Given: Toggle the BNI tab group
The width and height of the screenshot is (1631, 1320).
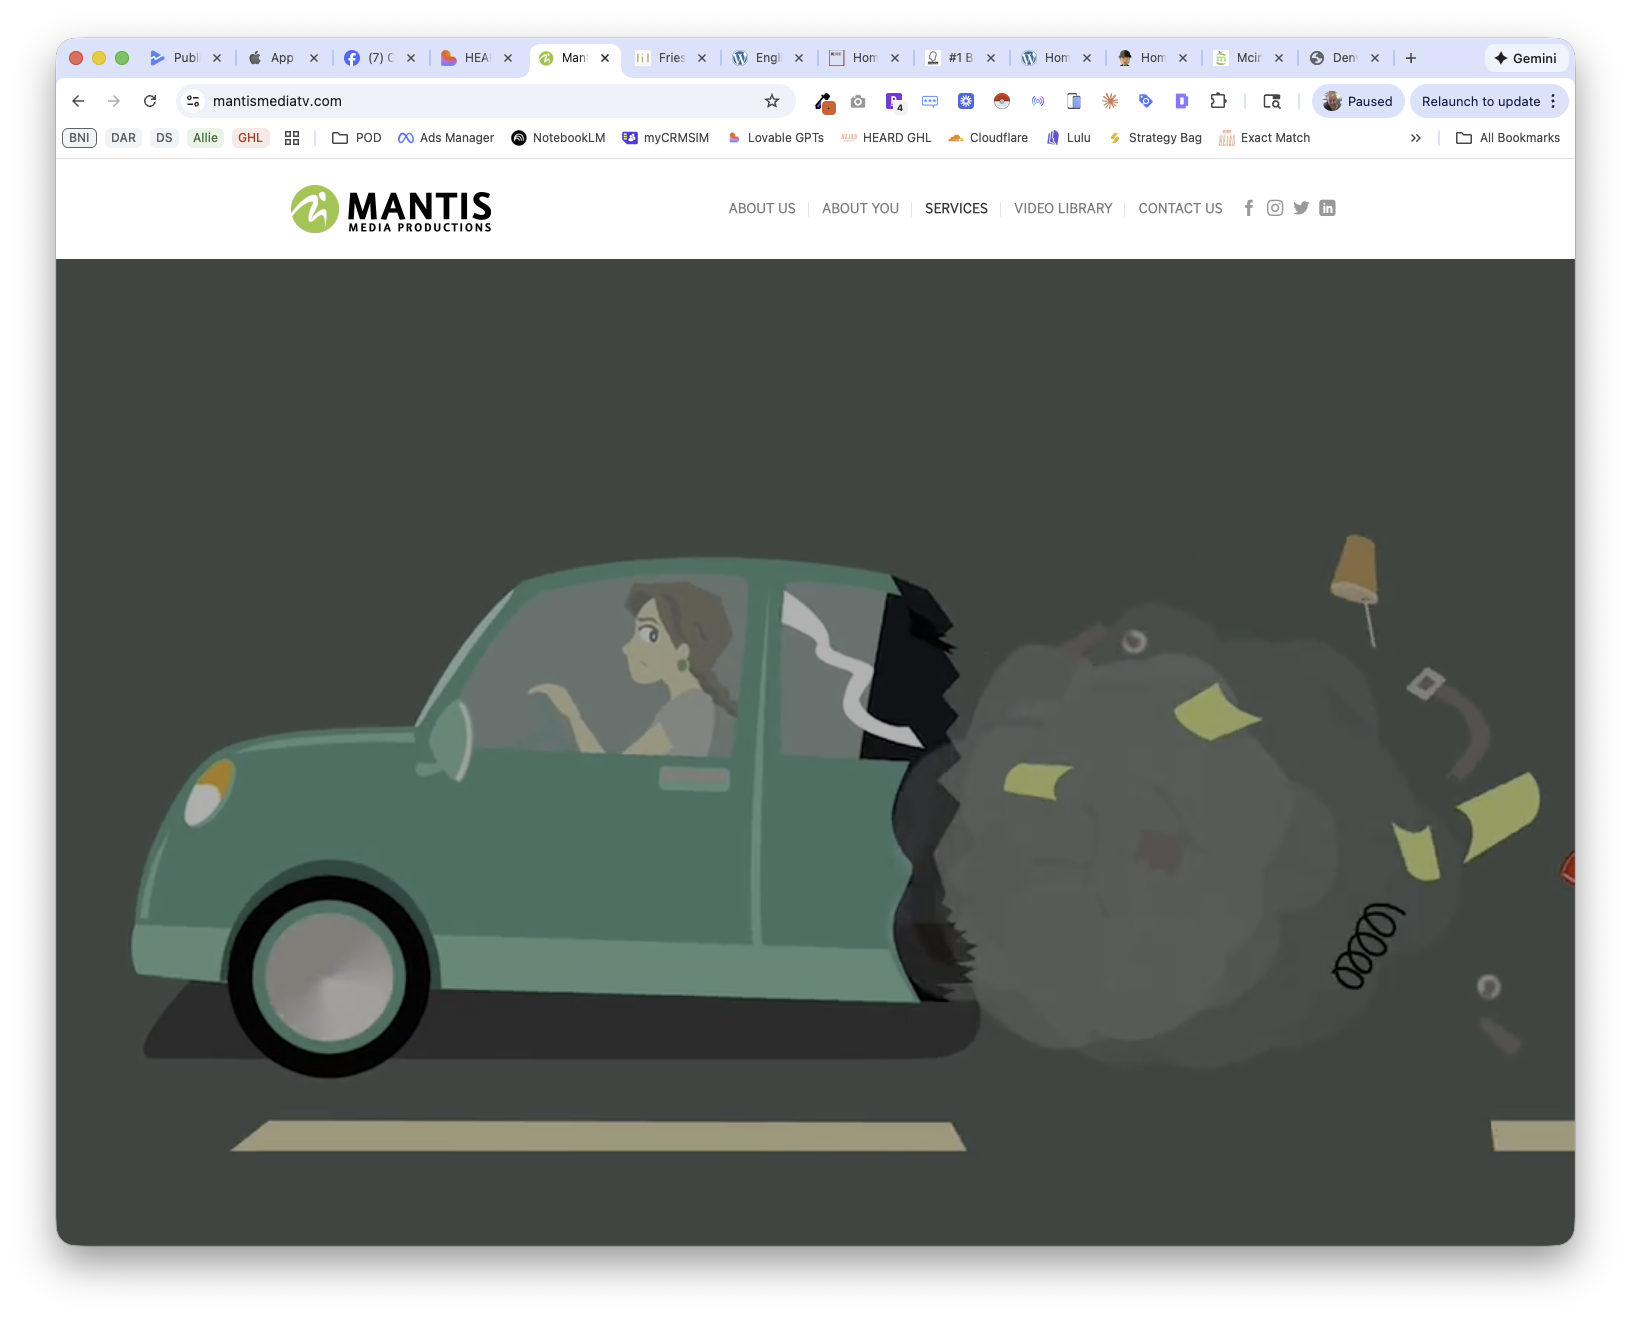Looking at the screenshot, I should (78, 137).
